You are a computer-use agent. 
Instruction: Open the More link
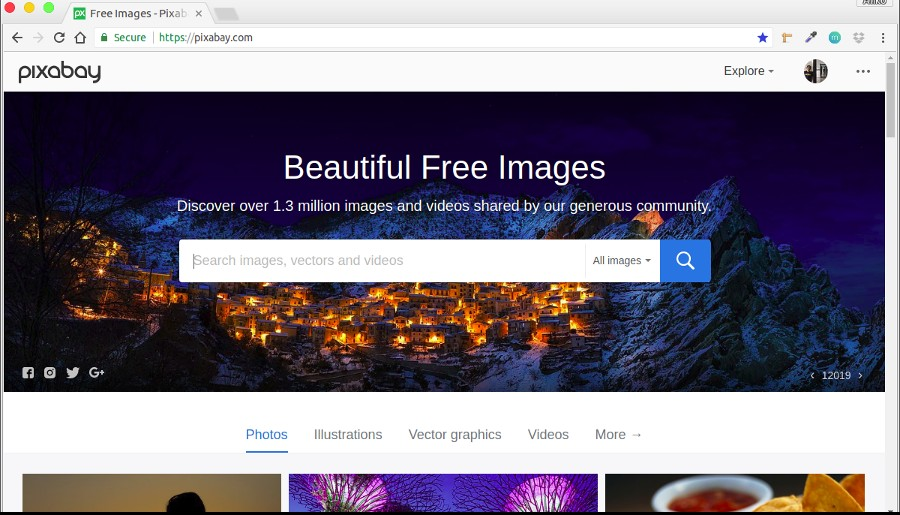pyautogui.click(x=618, y=435)
